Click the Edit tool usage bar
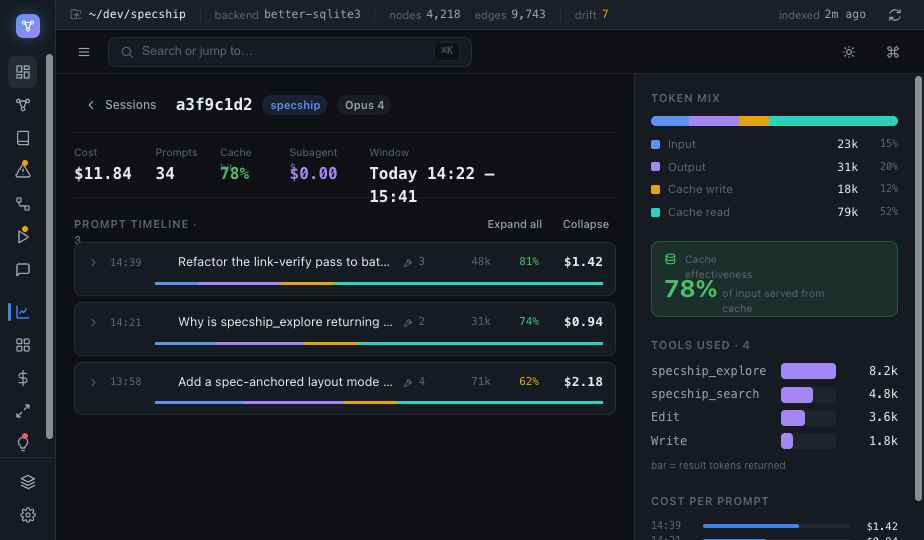The width and height of the screenshot is (924, 540). click(x=808, y=417)
